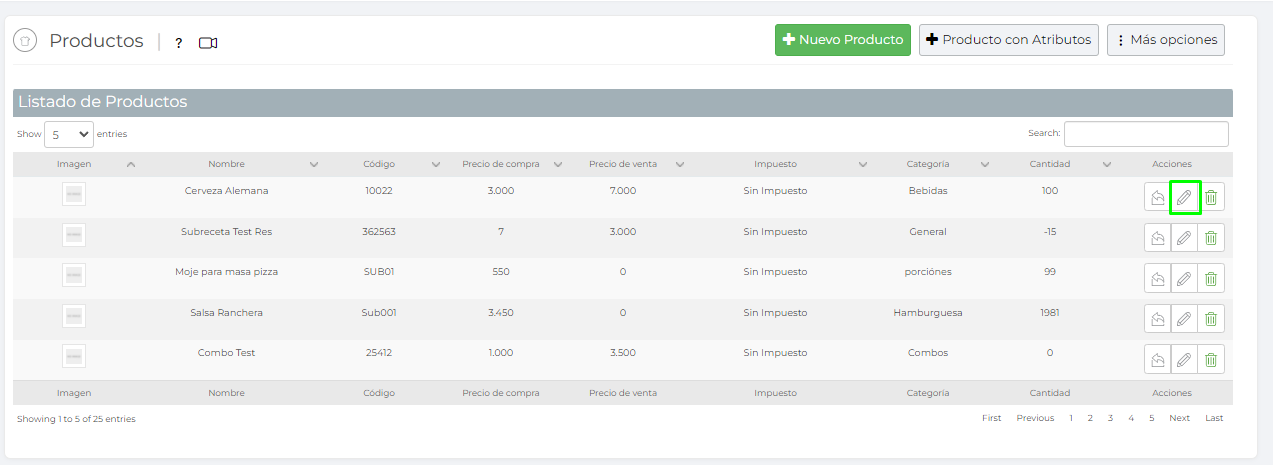The width and height of the screenshot is (1273, 465).
Task: Edit the Combo Test product
Action: click(1184, 359)
